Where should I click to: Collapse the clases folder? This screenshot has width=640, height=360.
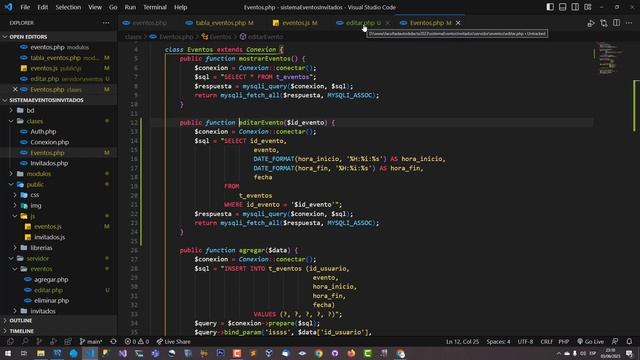[58, 121]
